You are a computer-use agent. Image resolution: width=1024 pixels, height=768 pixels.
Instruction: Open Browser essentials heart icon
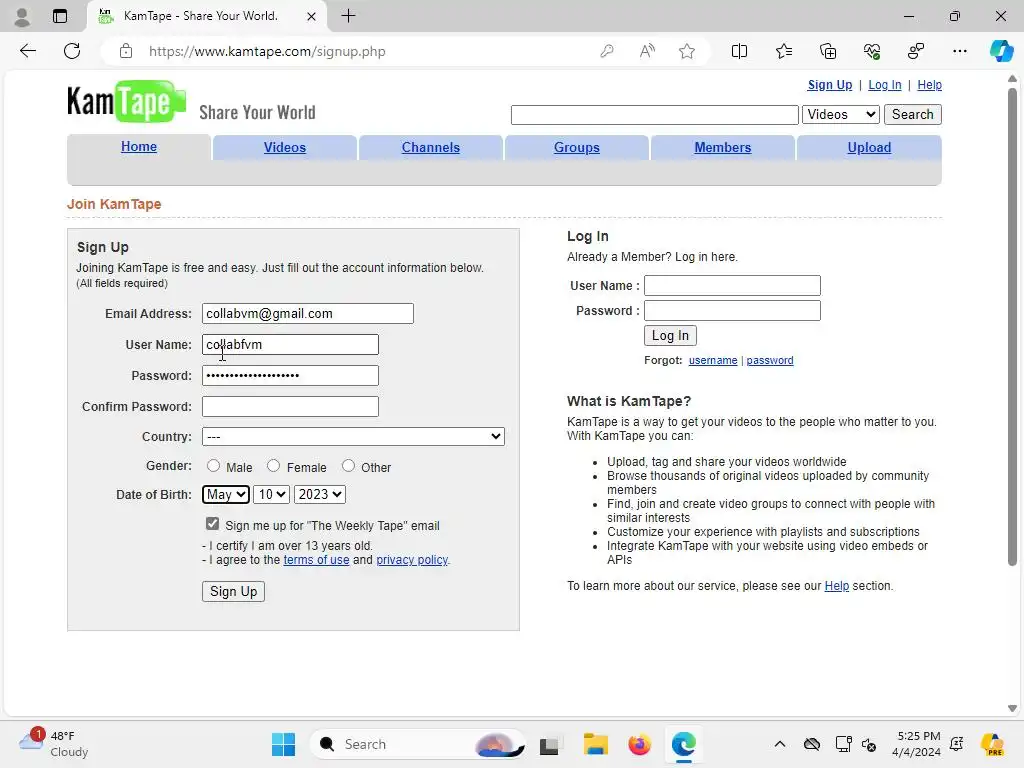coord(872,51)
